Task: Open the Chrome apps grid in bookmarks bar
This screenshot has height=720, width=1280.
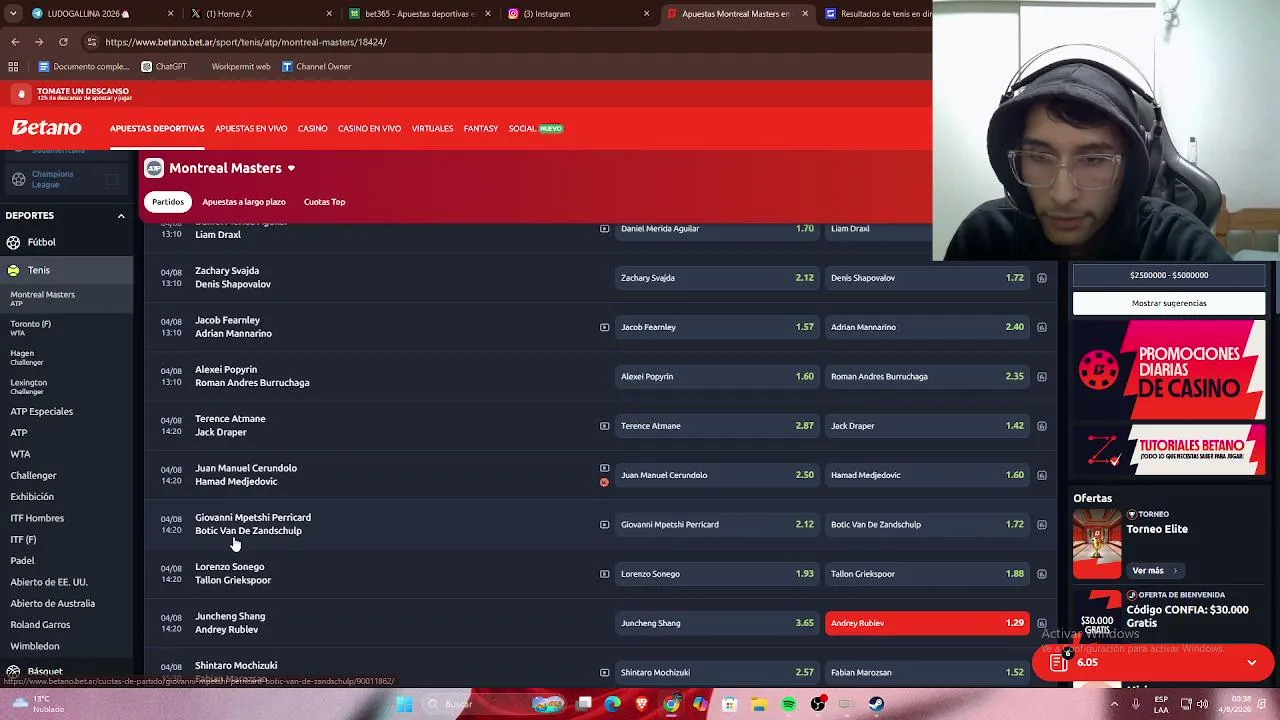Action: [x=13, y=67]
